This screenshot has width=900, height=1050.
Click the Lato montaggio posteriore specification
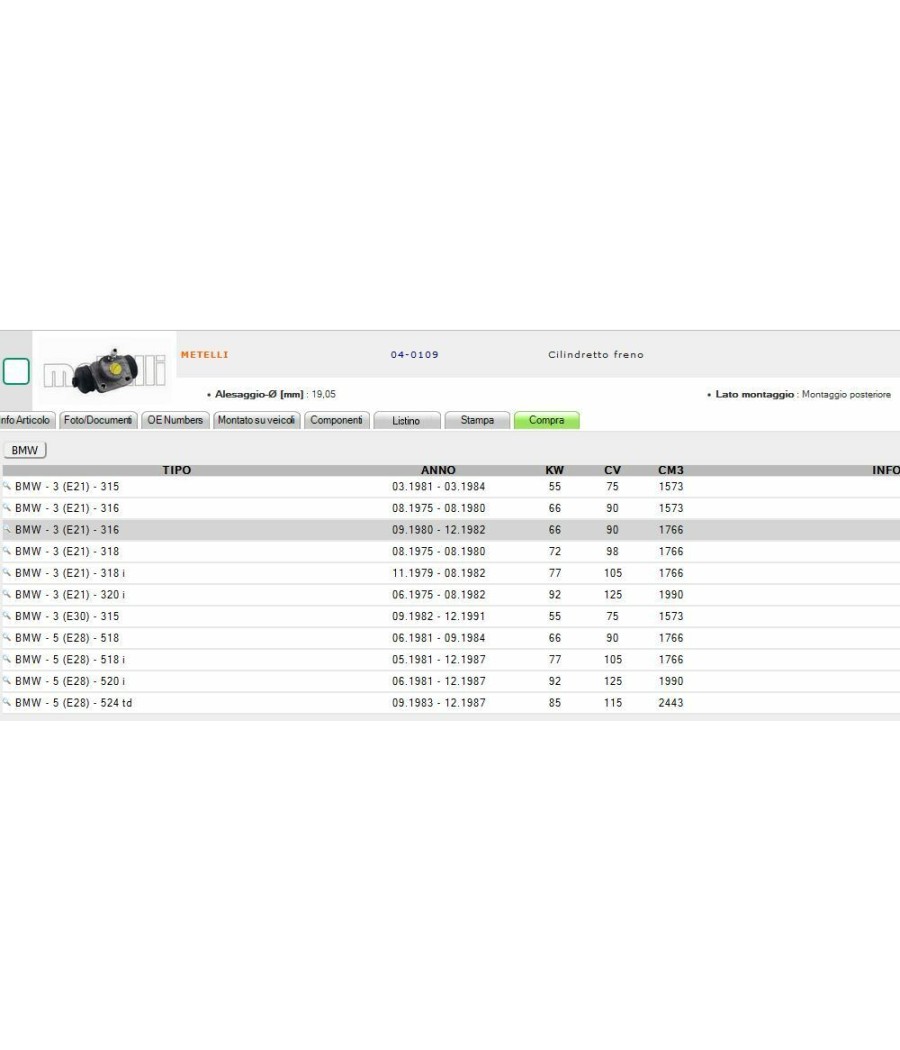[x=799, y=394]
